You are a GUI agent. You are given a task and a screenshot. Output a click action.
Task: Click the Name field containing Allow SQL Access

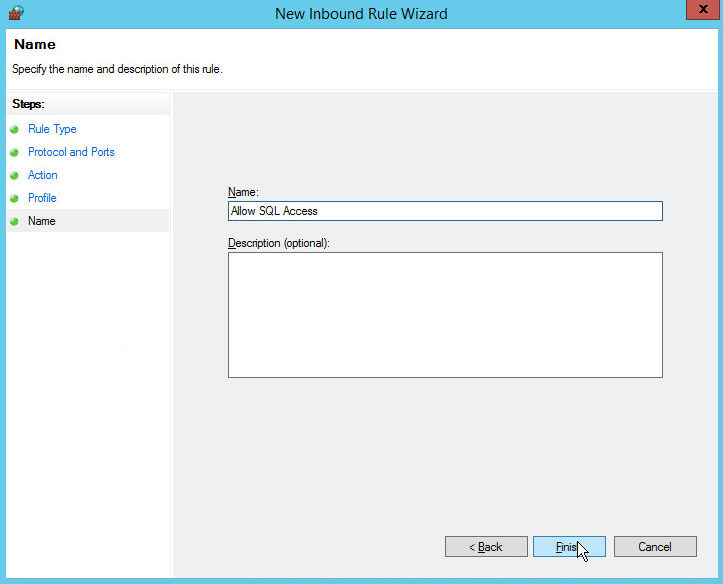pos(445,211)
